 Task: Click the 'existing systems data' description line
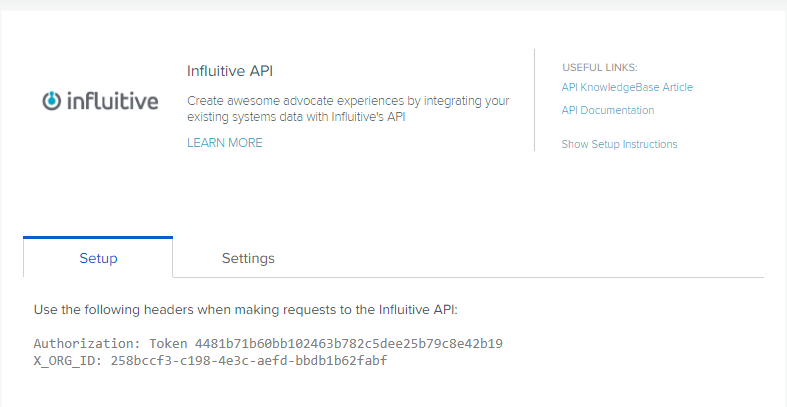click(296, 117)
